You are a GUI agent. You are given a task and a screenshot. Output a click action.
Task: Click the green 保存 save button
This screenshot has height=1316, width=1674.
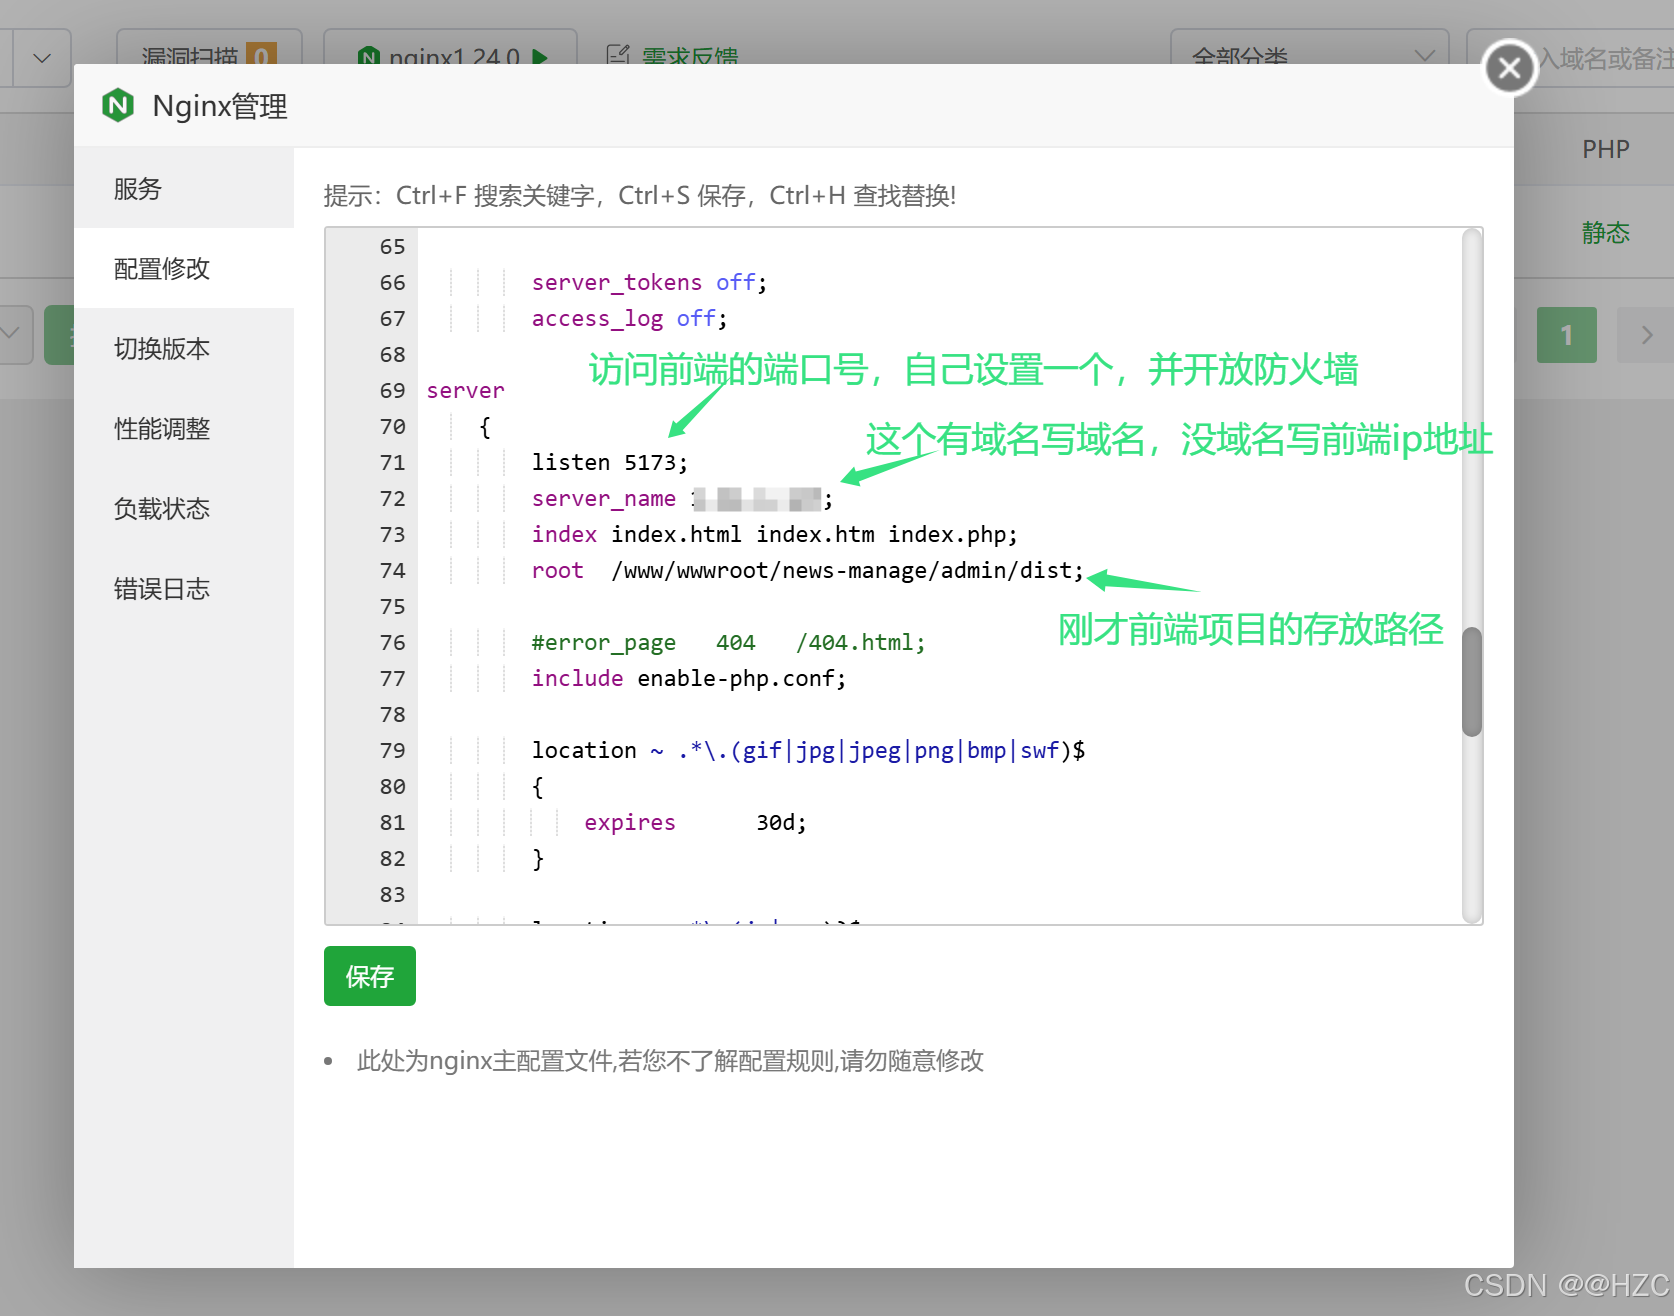tap(369, 976)
